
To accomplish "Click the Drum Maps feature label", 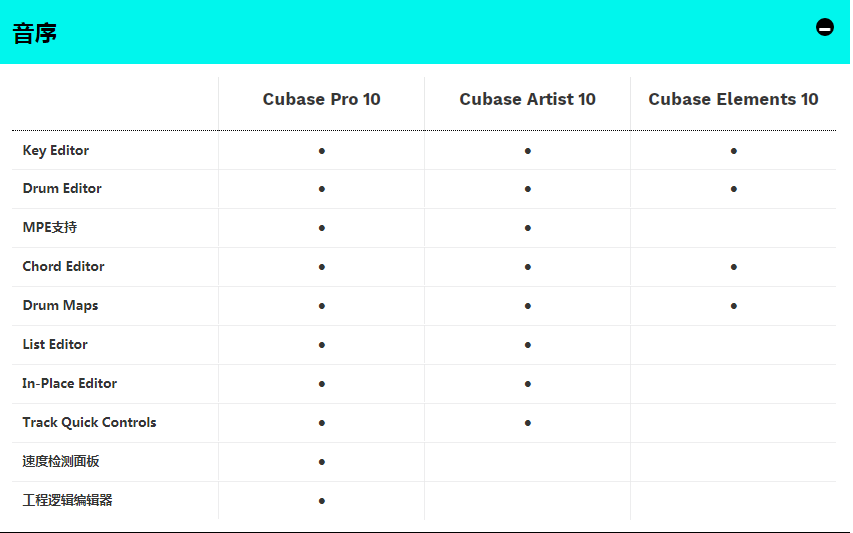I will (x=60, y=306).
